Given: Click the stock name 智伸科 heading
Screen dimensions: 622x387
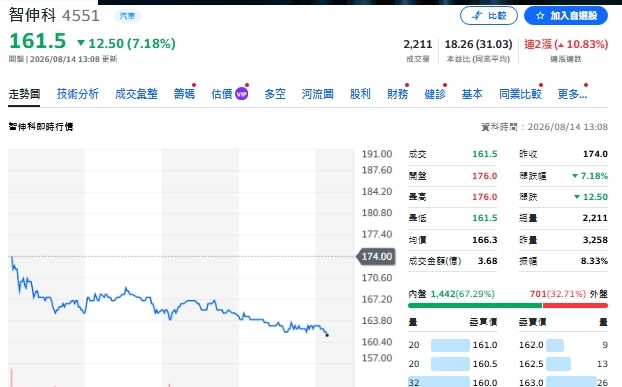Looking at the screenshot, I should click(x=32, y=15).
